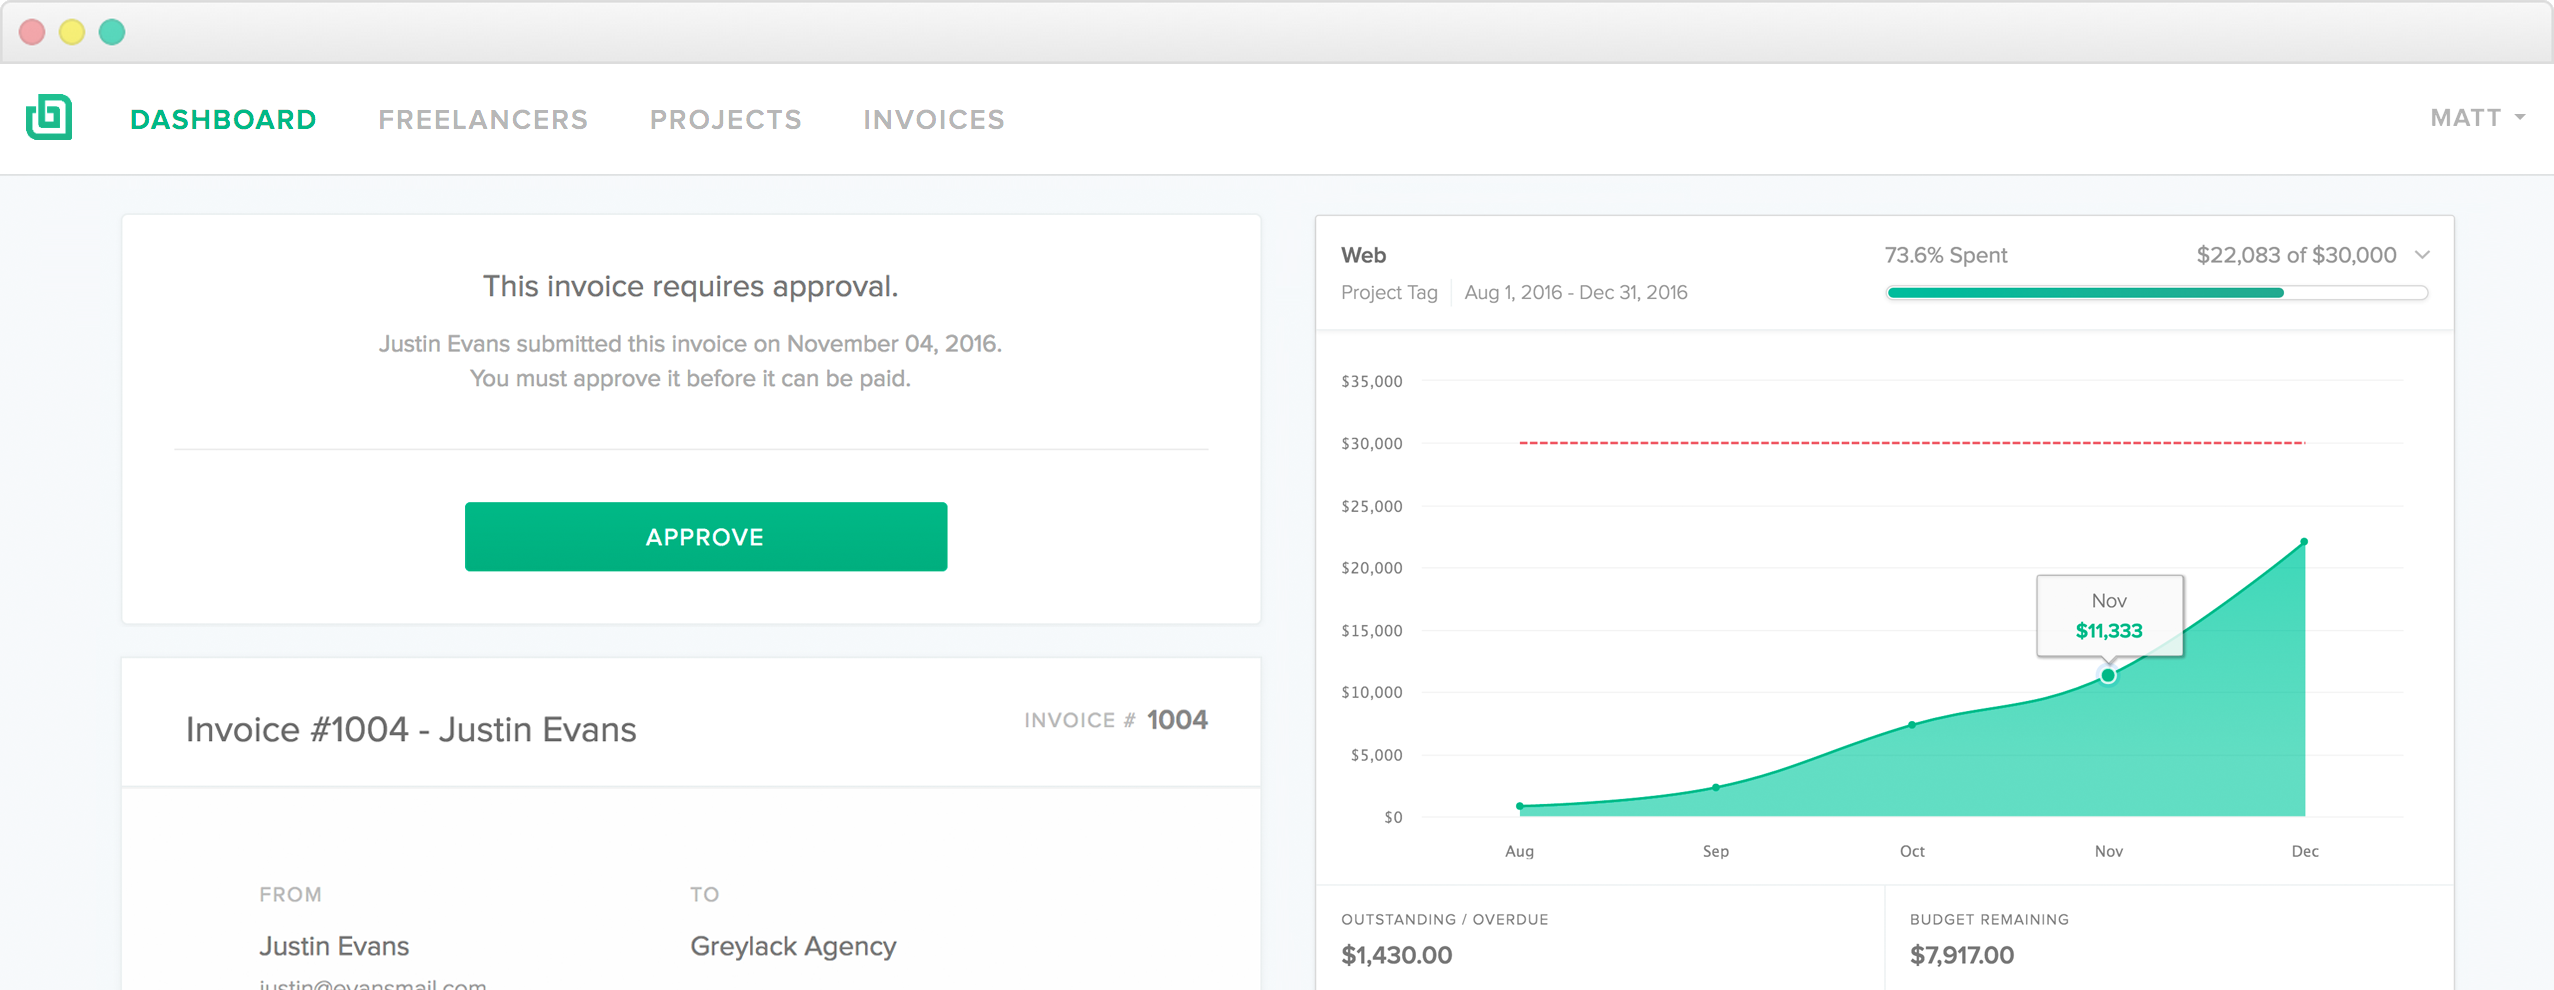The width and height of the screenshot is (2554, 990).
Task: Click the budget spent progress bar
Action: click(2156, 293)
